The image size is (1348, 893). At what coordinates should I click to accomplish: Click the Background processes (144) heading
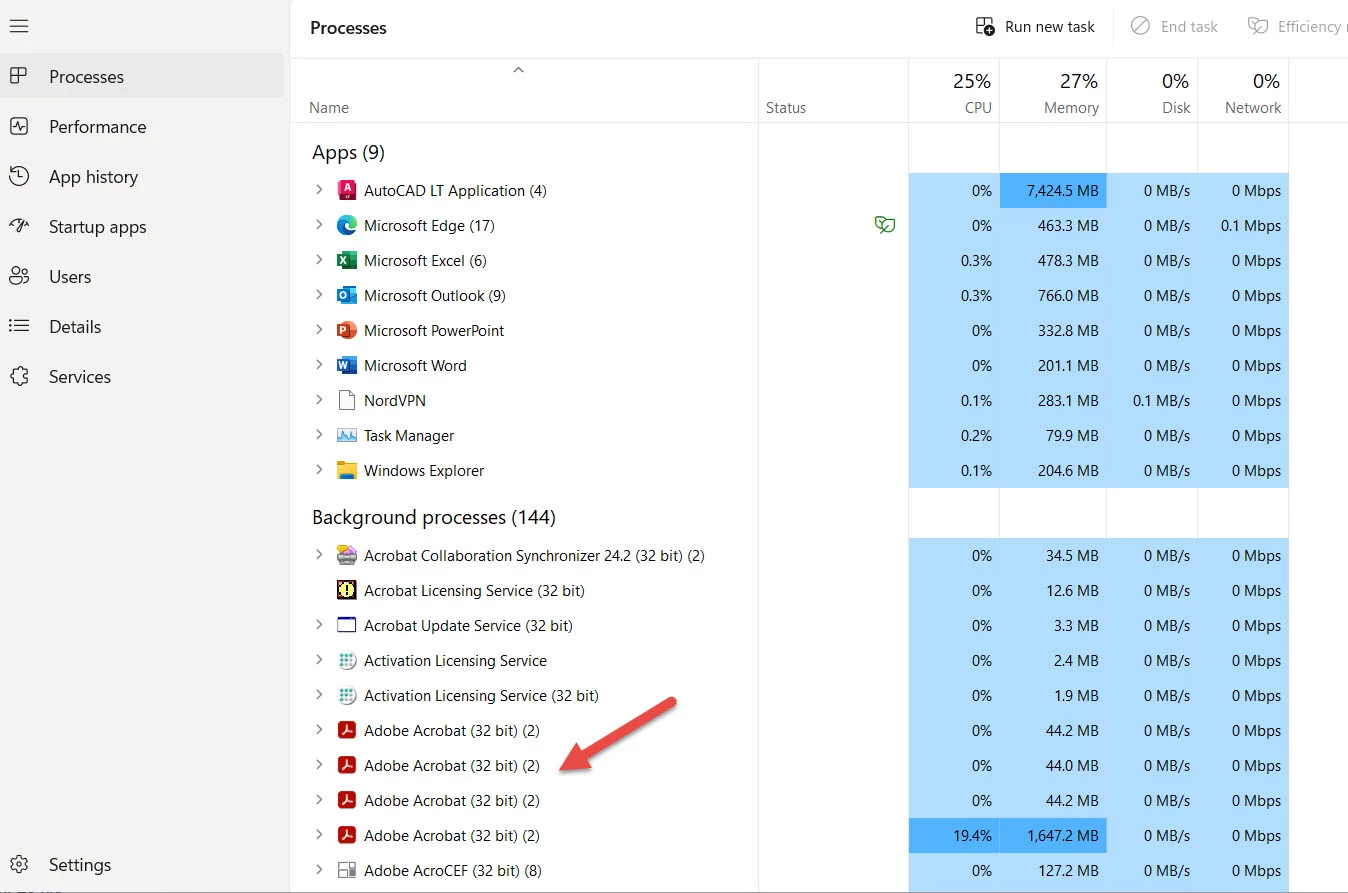click(434, 517)
